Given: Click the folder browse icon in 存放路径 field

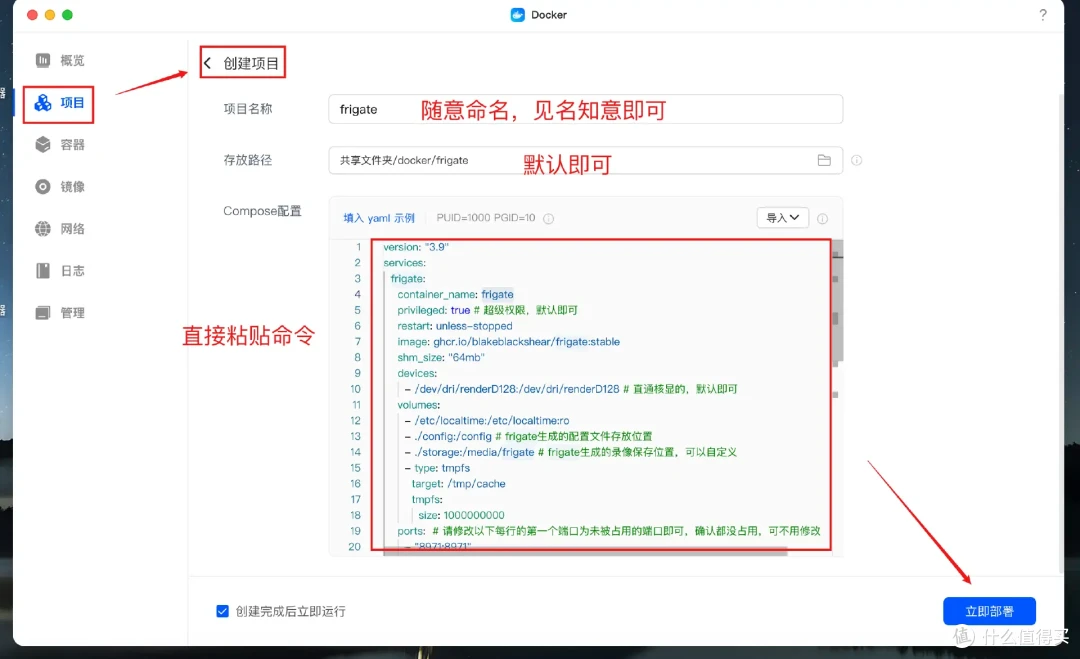Looking at the screenshot, I should pos(824,160).
